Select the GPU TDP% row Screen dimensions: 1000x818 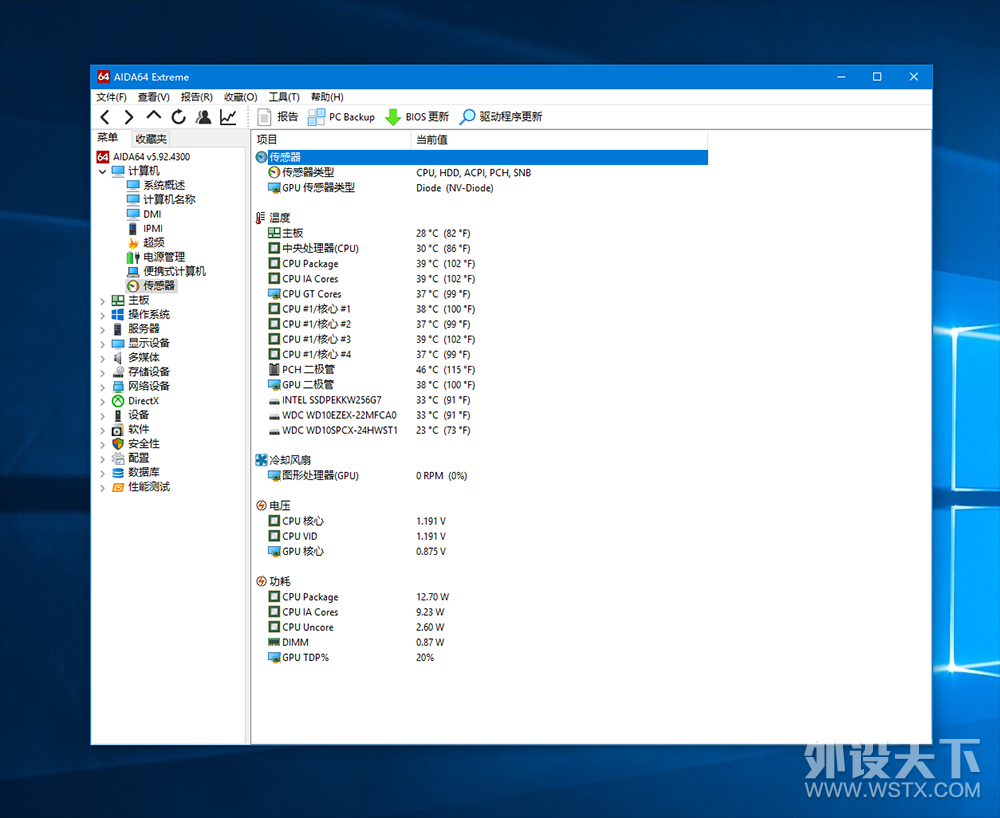(481, 658)
